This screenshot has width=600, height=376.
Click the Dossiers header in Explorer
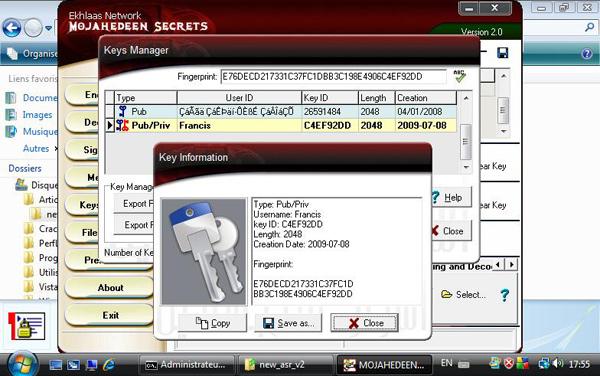tap(25, 168)
